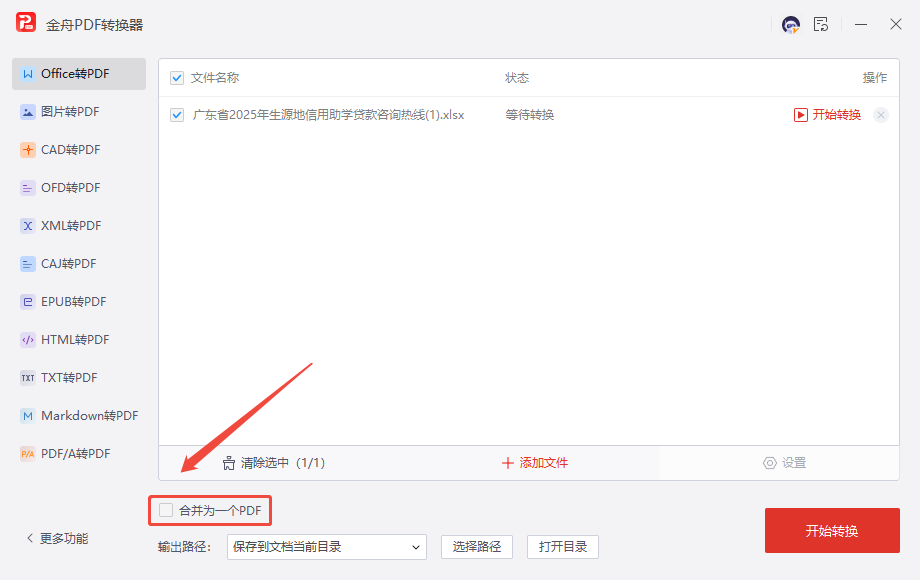Open the Office转PDF converter
The width and height of the screenshot is (920, 580).
pyautogui.click(x=79, y=74)
